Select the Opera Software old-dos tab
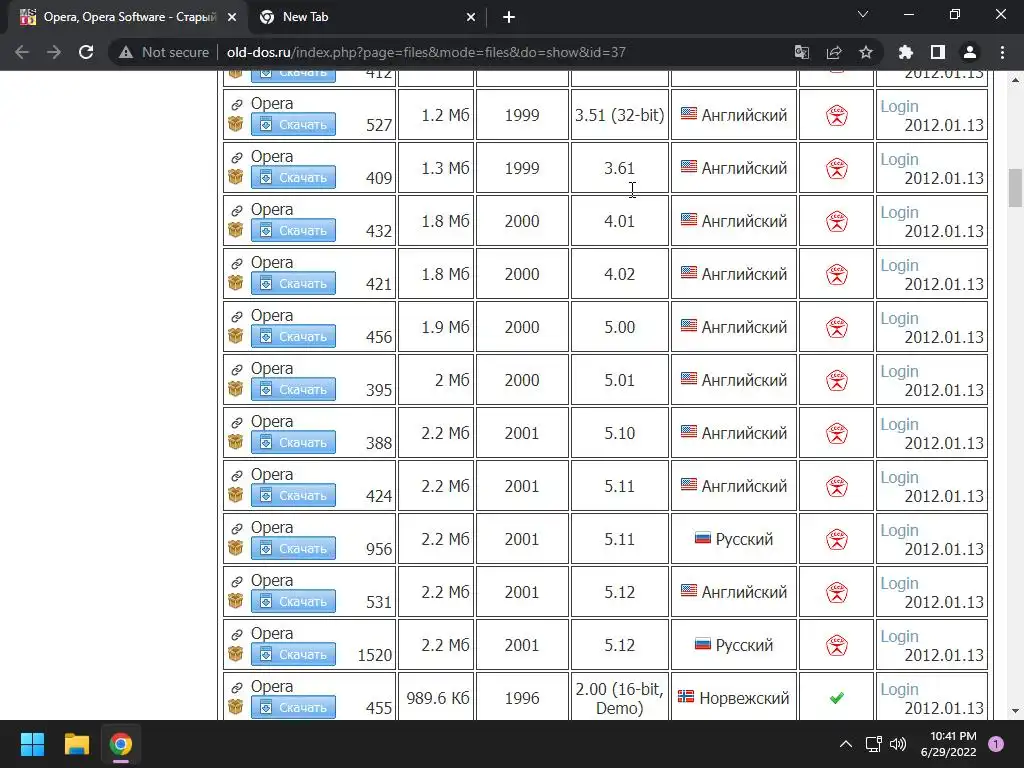This screenshot has width=1024, height=768. (129, 17)
